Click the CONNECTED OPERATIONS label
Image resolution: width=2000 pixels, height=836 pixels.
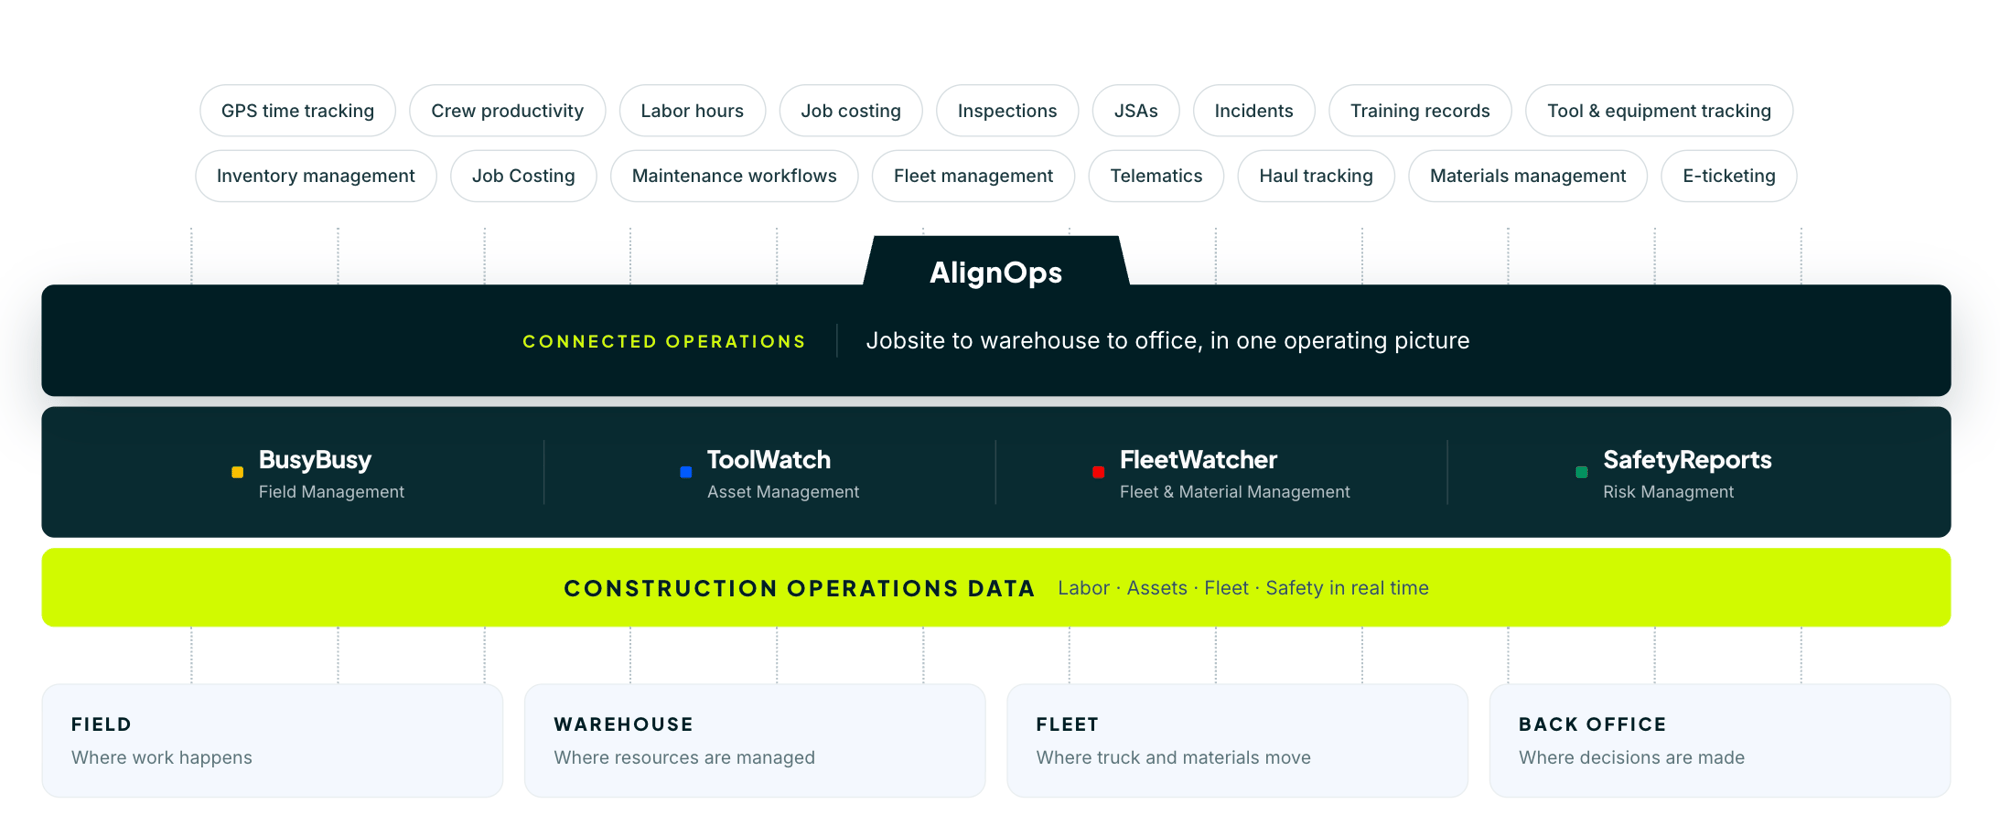pyautogui.click(x=664, y=342)
